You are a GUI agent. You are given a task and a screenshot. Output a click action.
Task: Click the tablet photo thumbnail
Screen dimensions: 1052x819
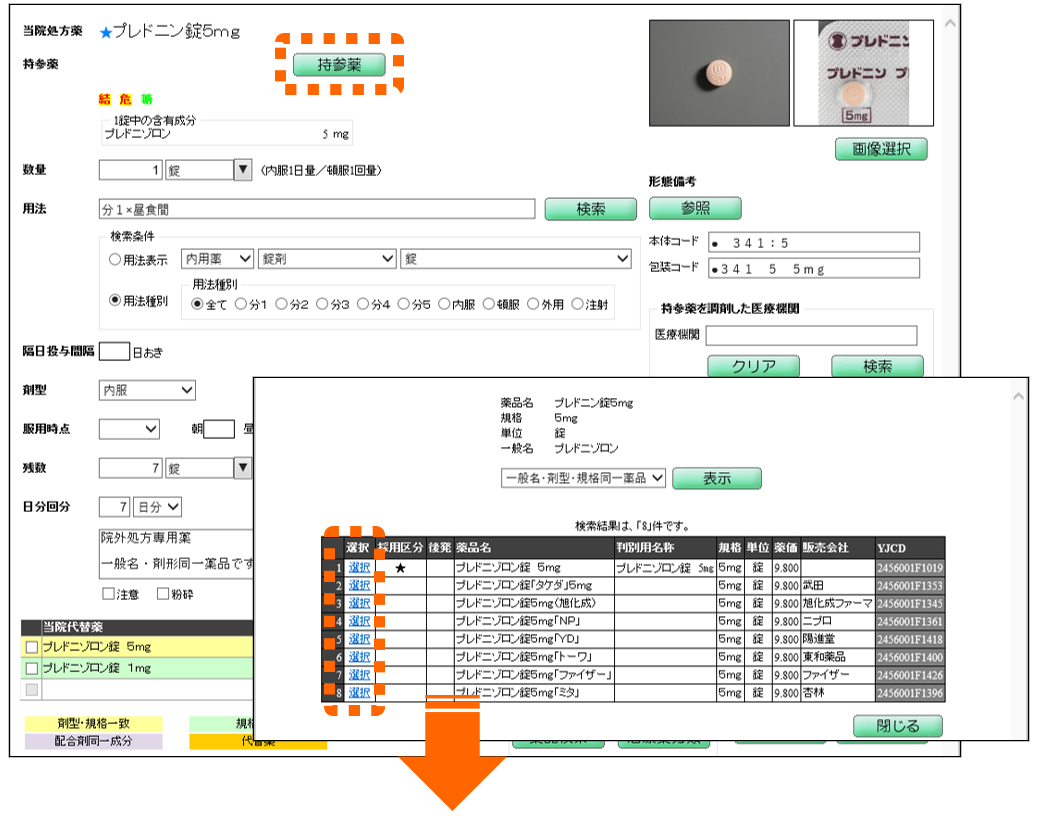click(717, 73)
